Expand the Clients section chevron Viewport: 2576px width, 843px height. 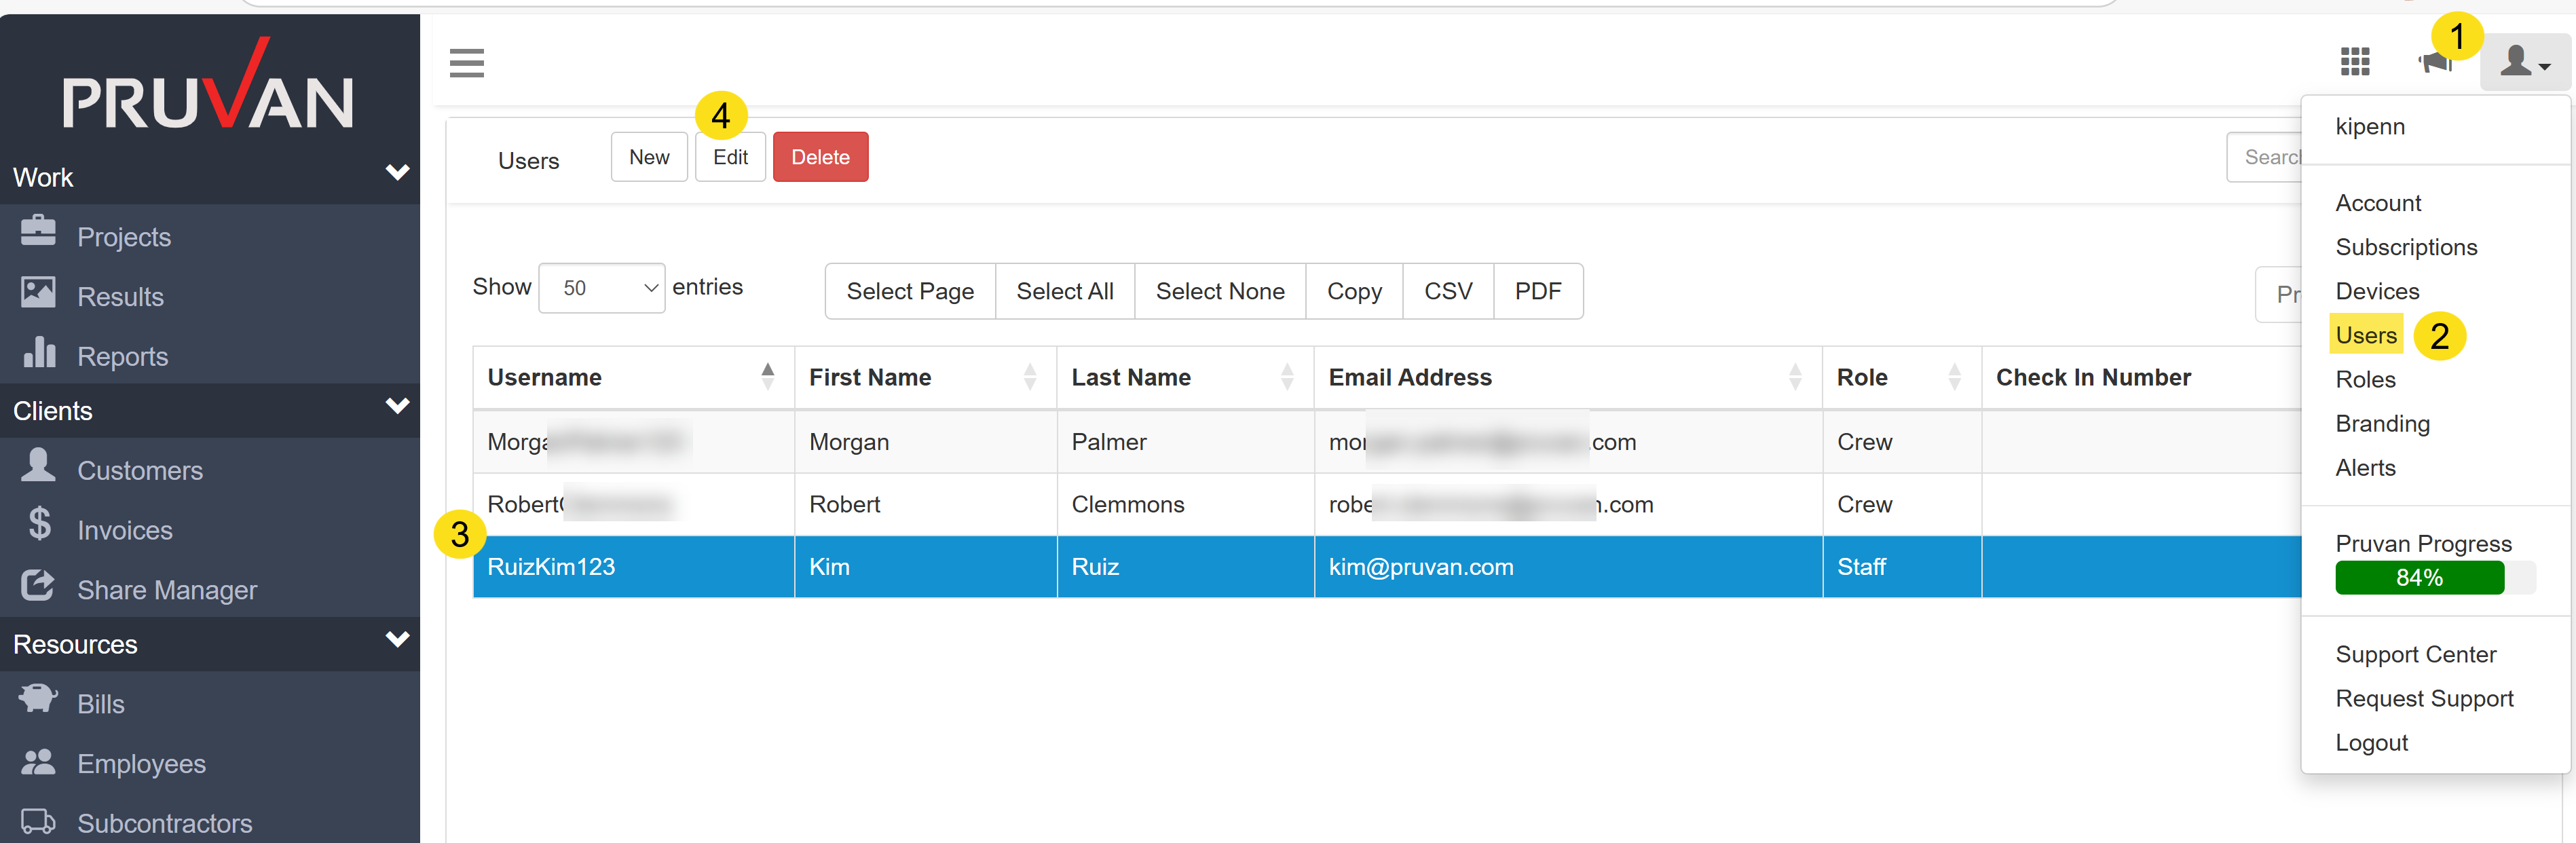pyautogui.click(x=397, y=407)
